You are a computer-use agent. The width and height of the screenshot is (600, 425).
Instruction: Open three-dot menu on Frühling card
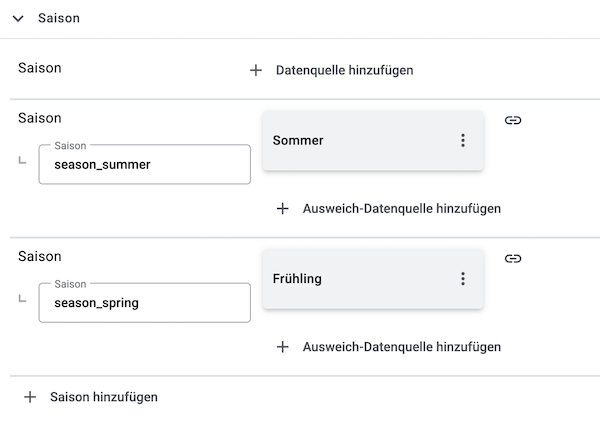click(463, 279)
